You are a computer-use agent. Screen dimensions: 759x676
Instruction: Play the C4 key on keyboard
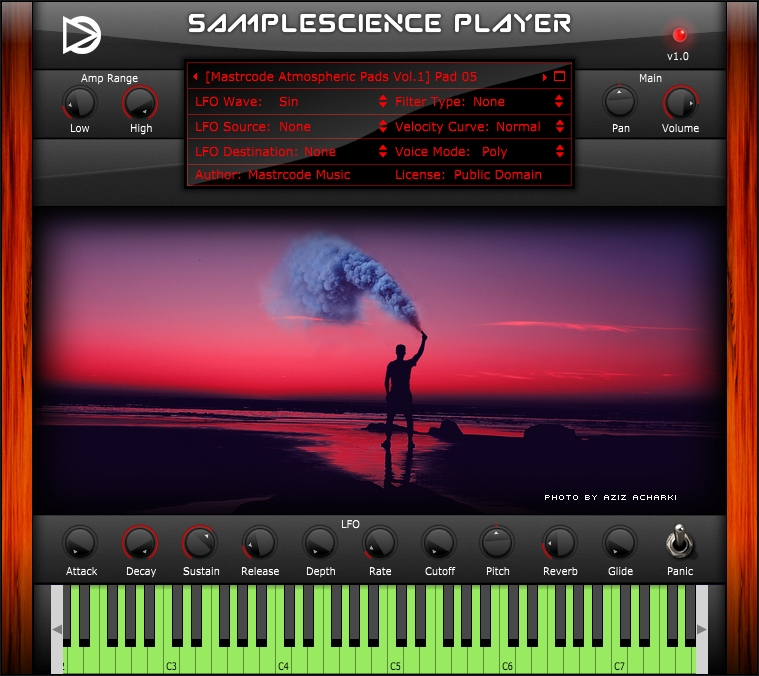[284, 661]
